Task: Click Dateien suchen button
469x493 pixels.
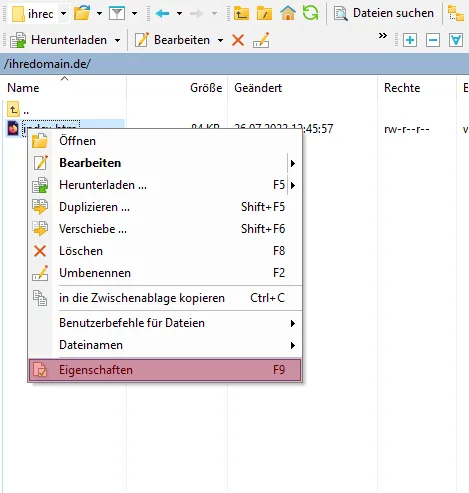Action: [384, 13]
